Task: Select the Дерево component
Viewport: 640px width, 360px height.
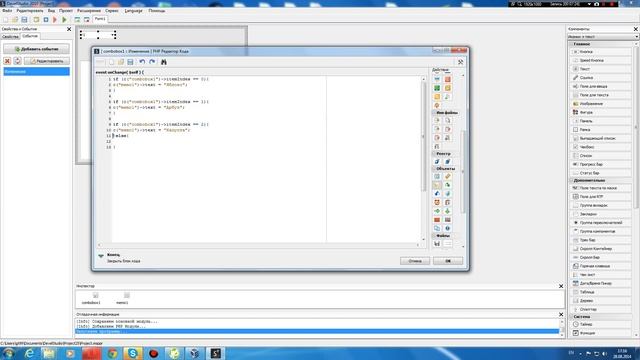Action: (600, 301)
